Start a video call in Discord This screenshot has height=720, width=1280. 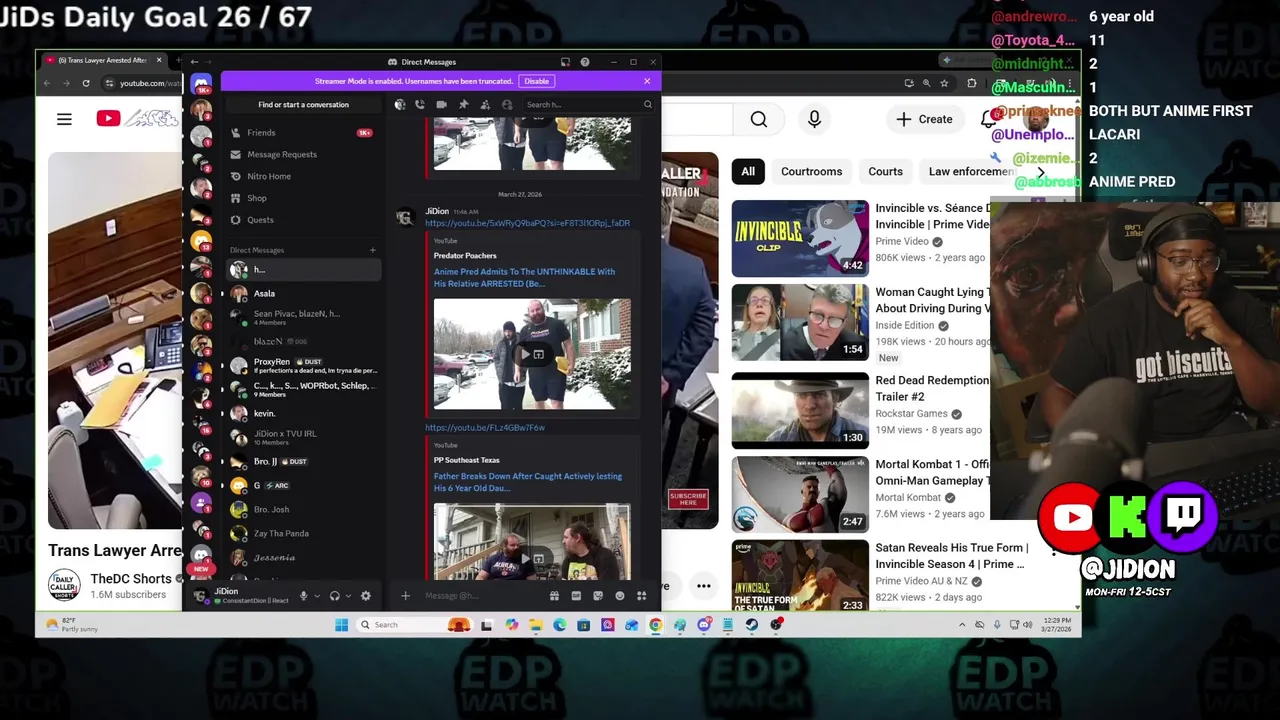pos(441,104)
